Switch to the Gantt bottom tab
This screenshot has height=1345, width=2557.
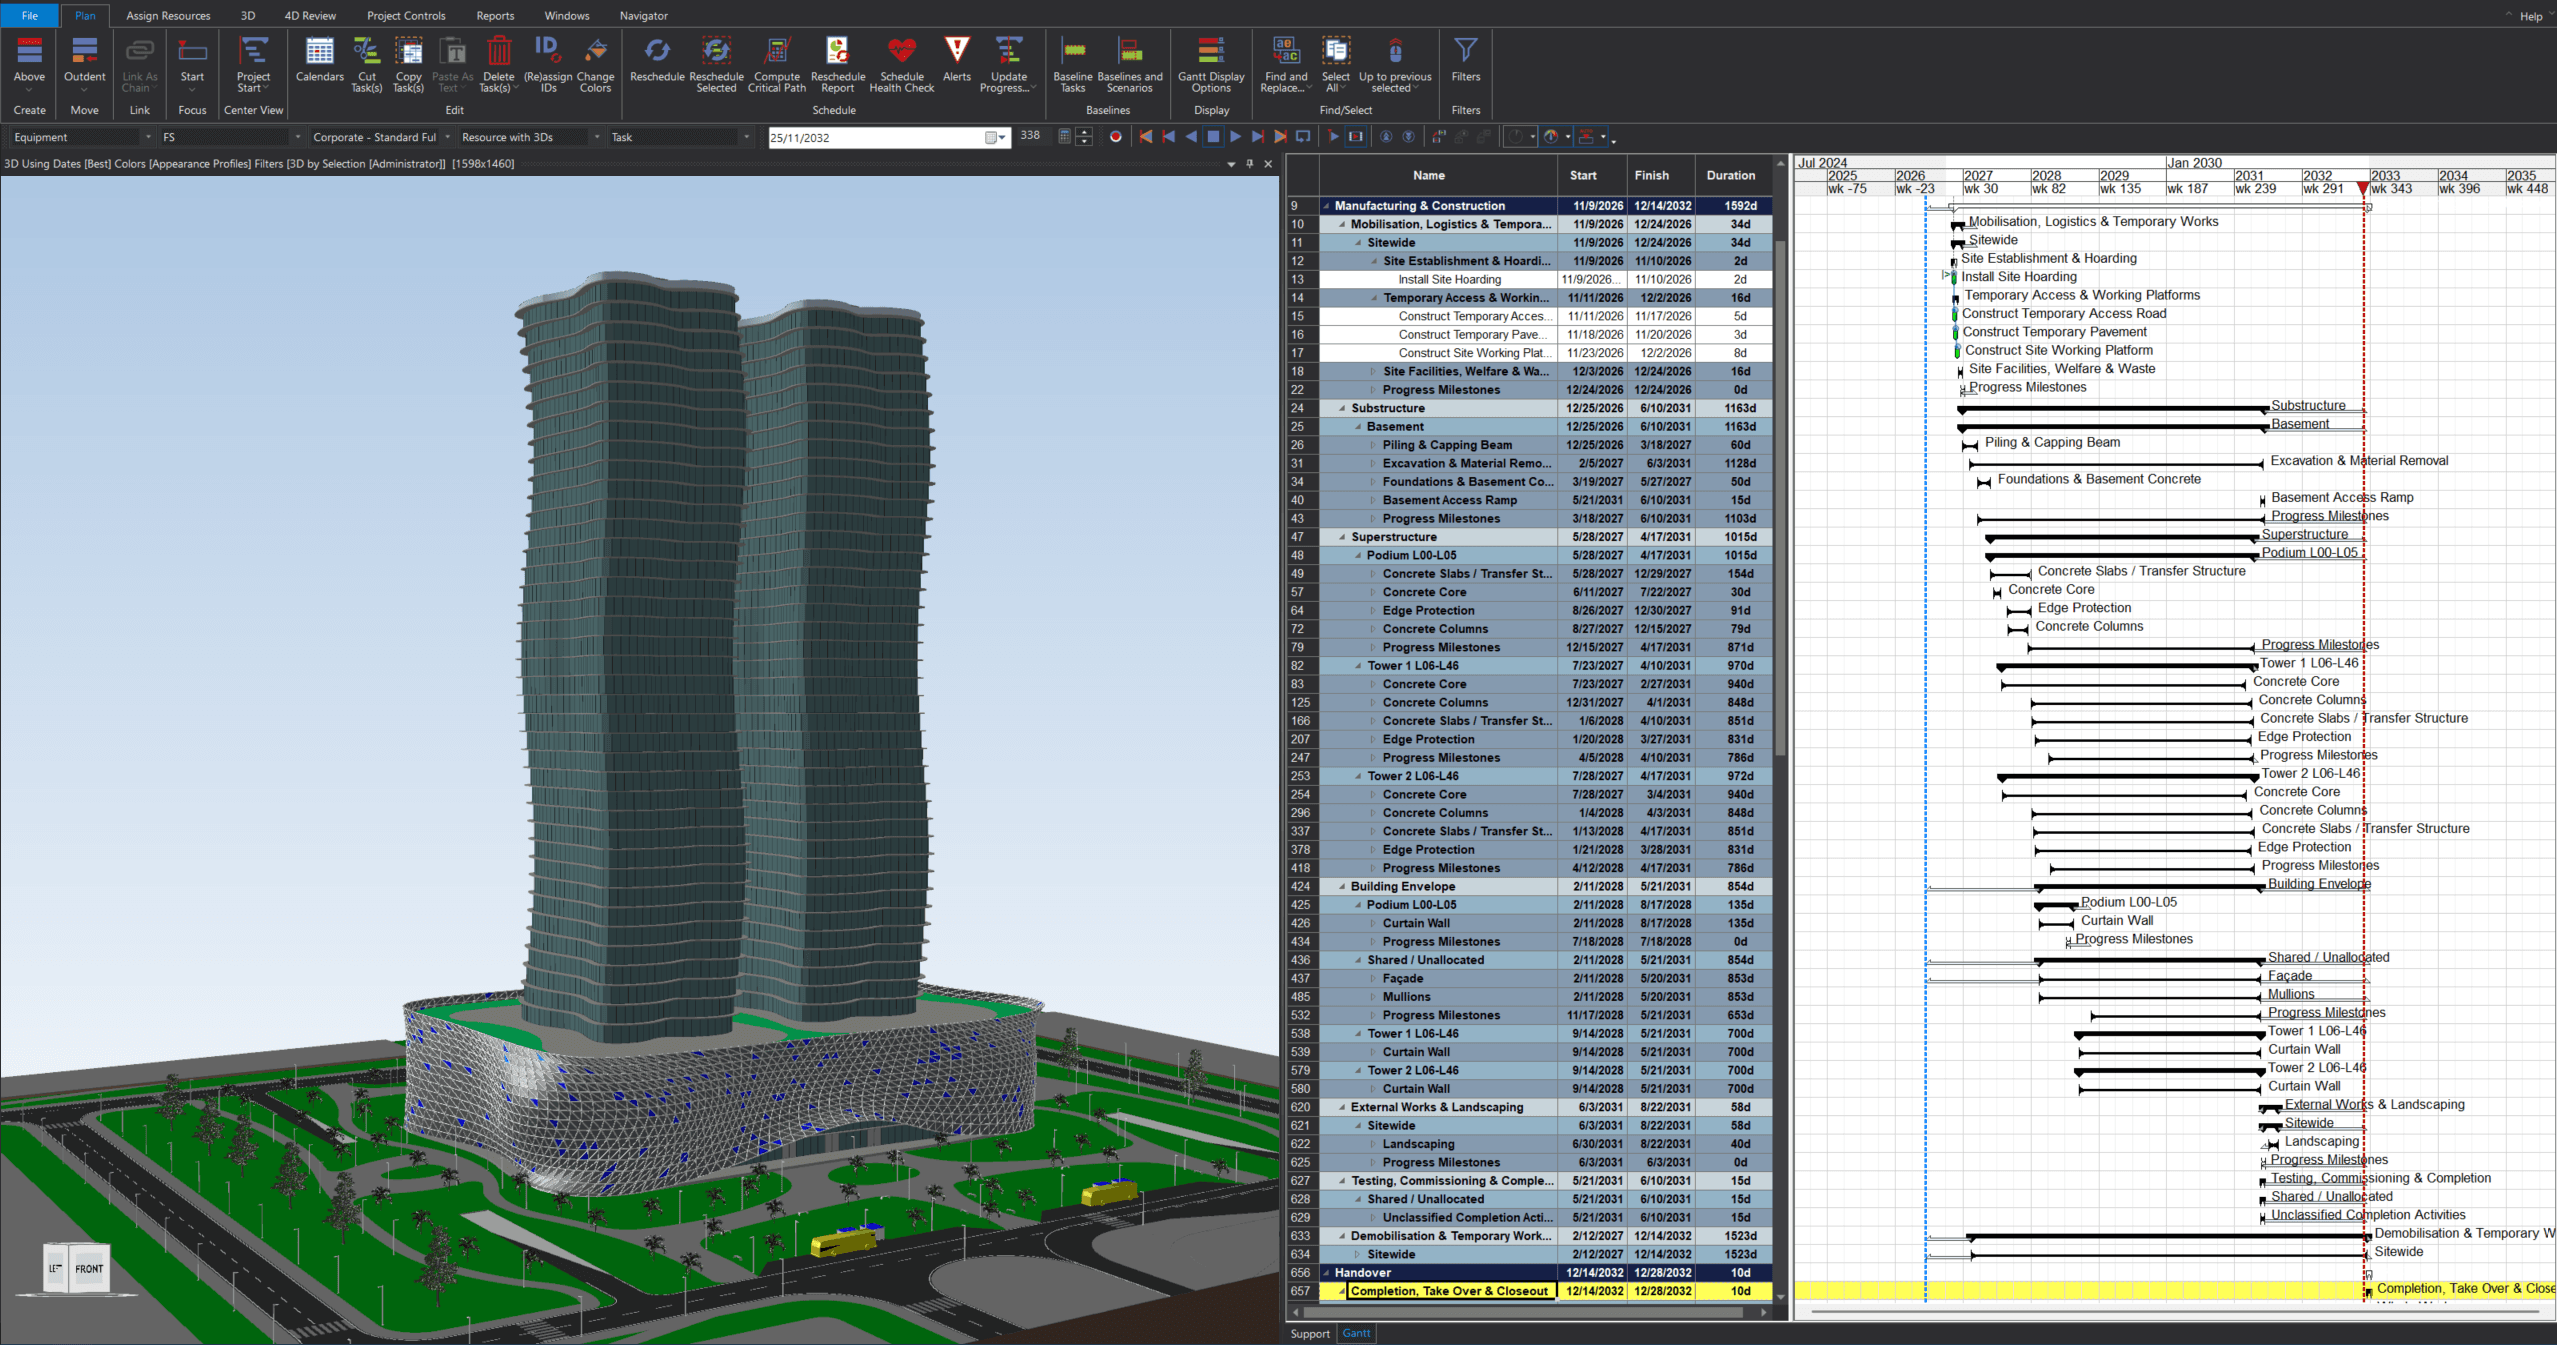(1356, 1333)
